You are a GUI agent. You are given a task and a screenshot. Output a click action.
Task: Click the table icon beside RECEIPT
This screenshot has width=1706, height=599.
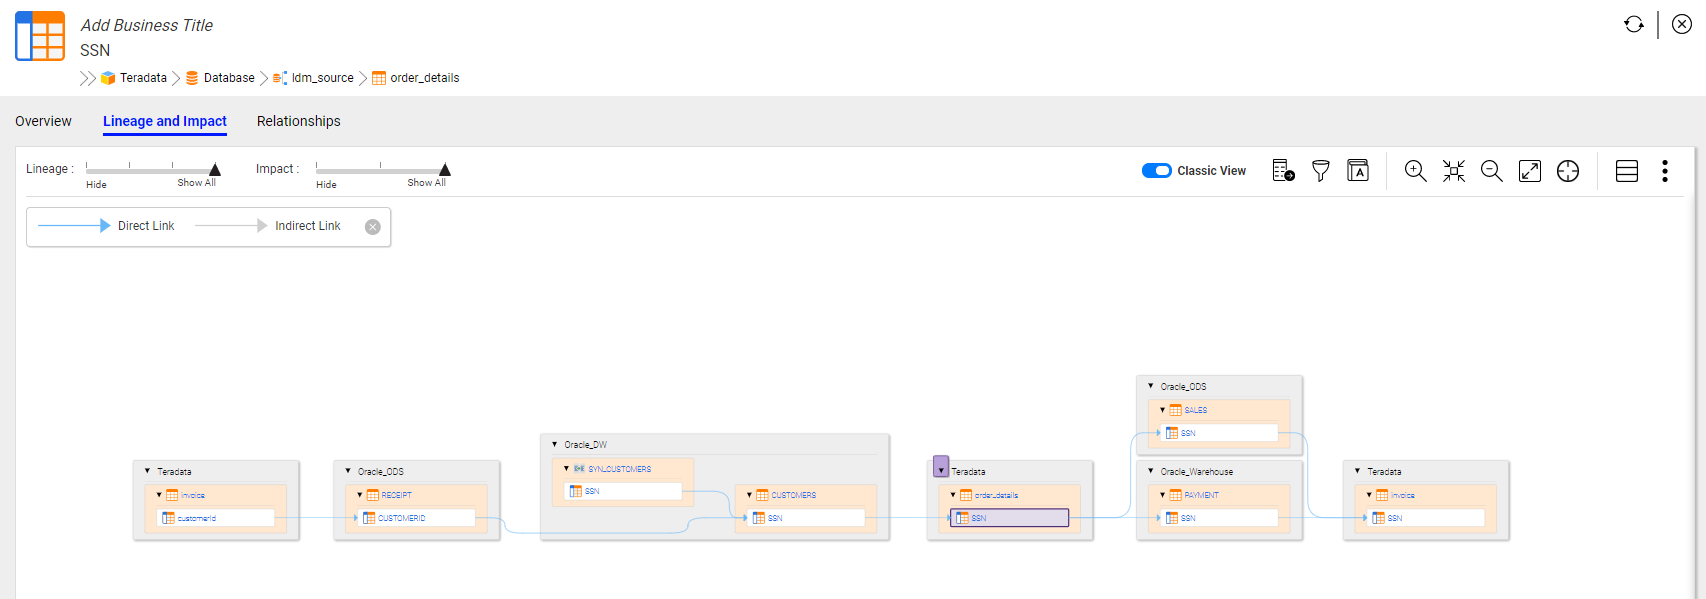click(x=373, y=495)
